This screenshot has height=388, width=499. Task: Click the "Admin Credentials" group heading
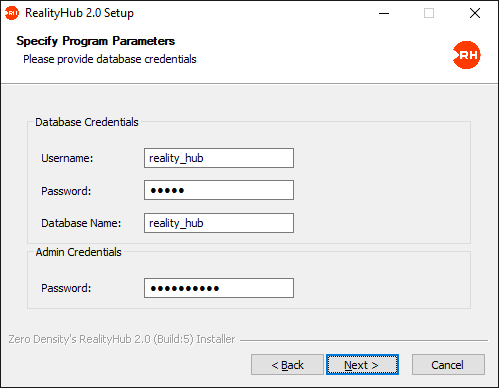pos(78,252)
